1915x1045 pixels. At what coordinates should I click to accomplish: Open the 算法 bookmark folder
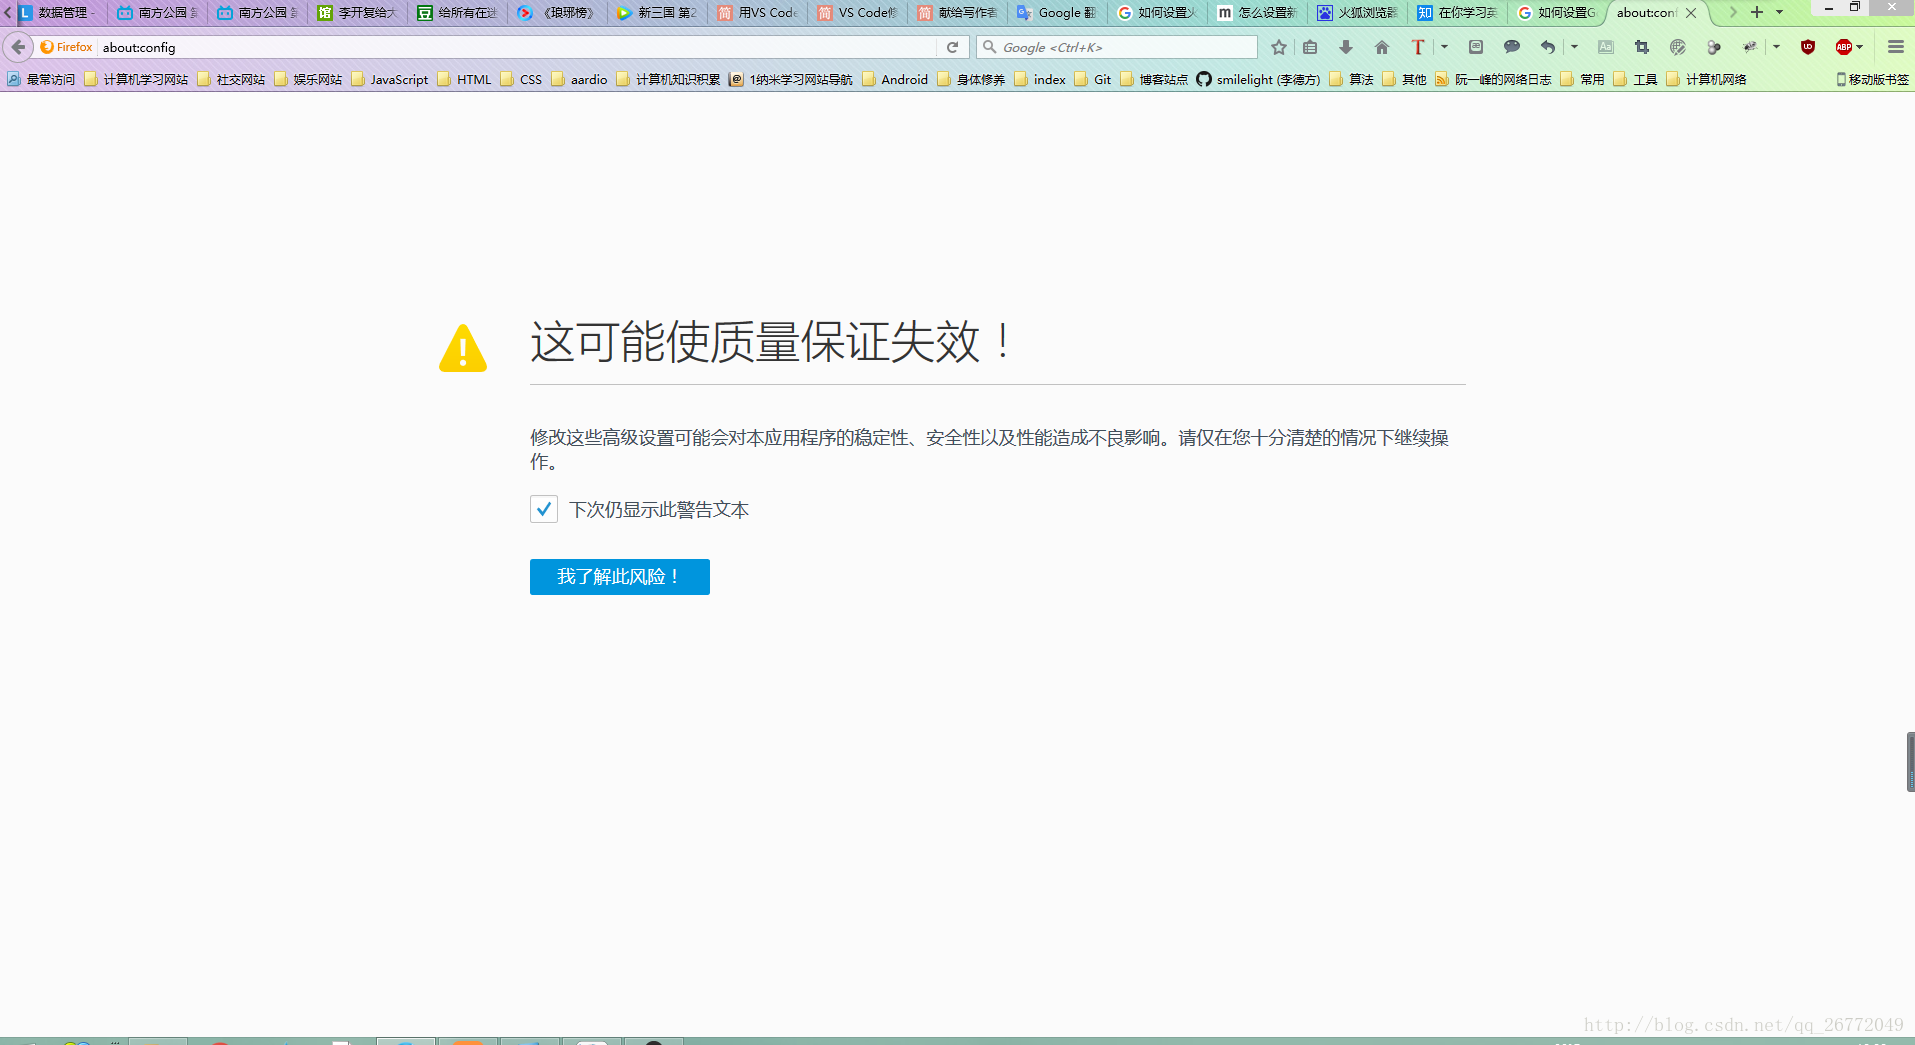pos(1352,79)
